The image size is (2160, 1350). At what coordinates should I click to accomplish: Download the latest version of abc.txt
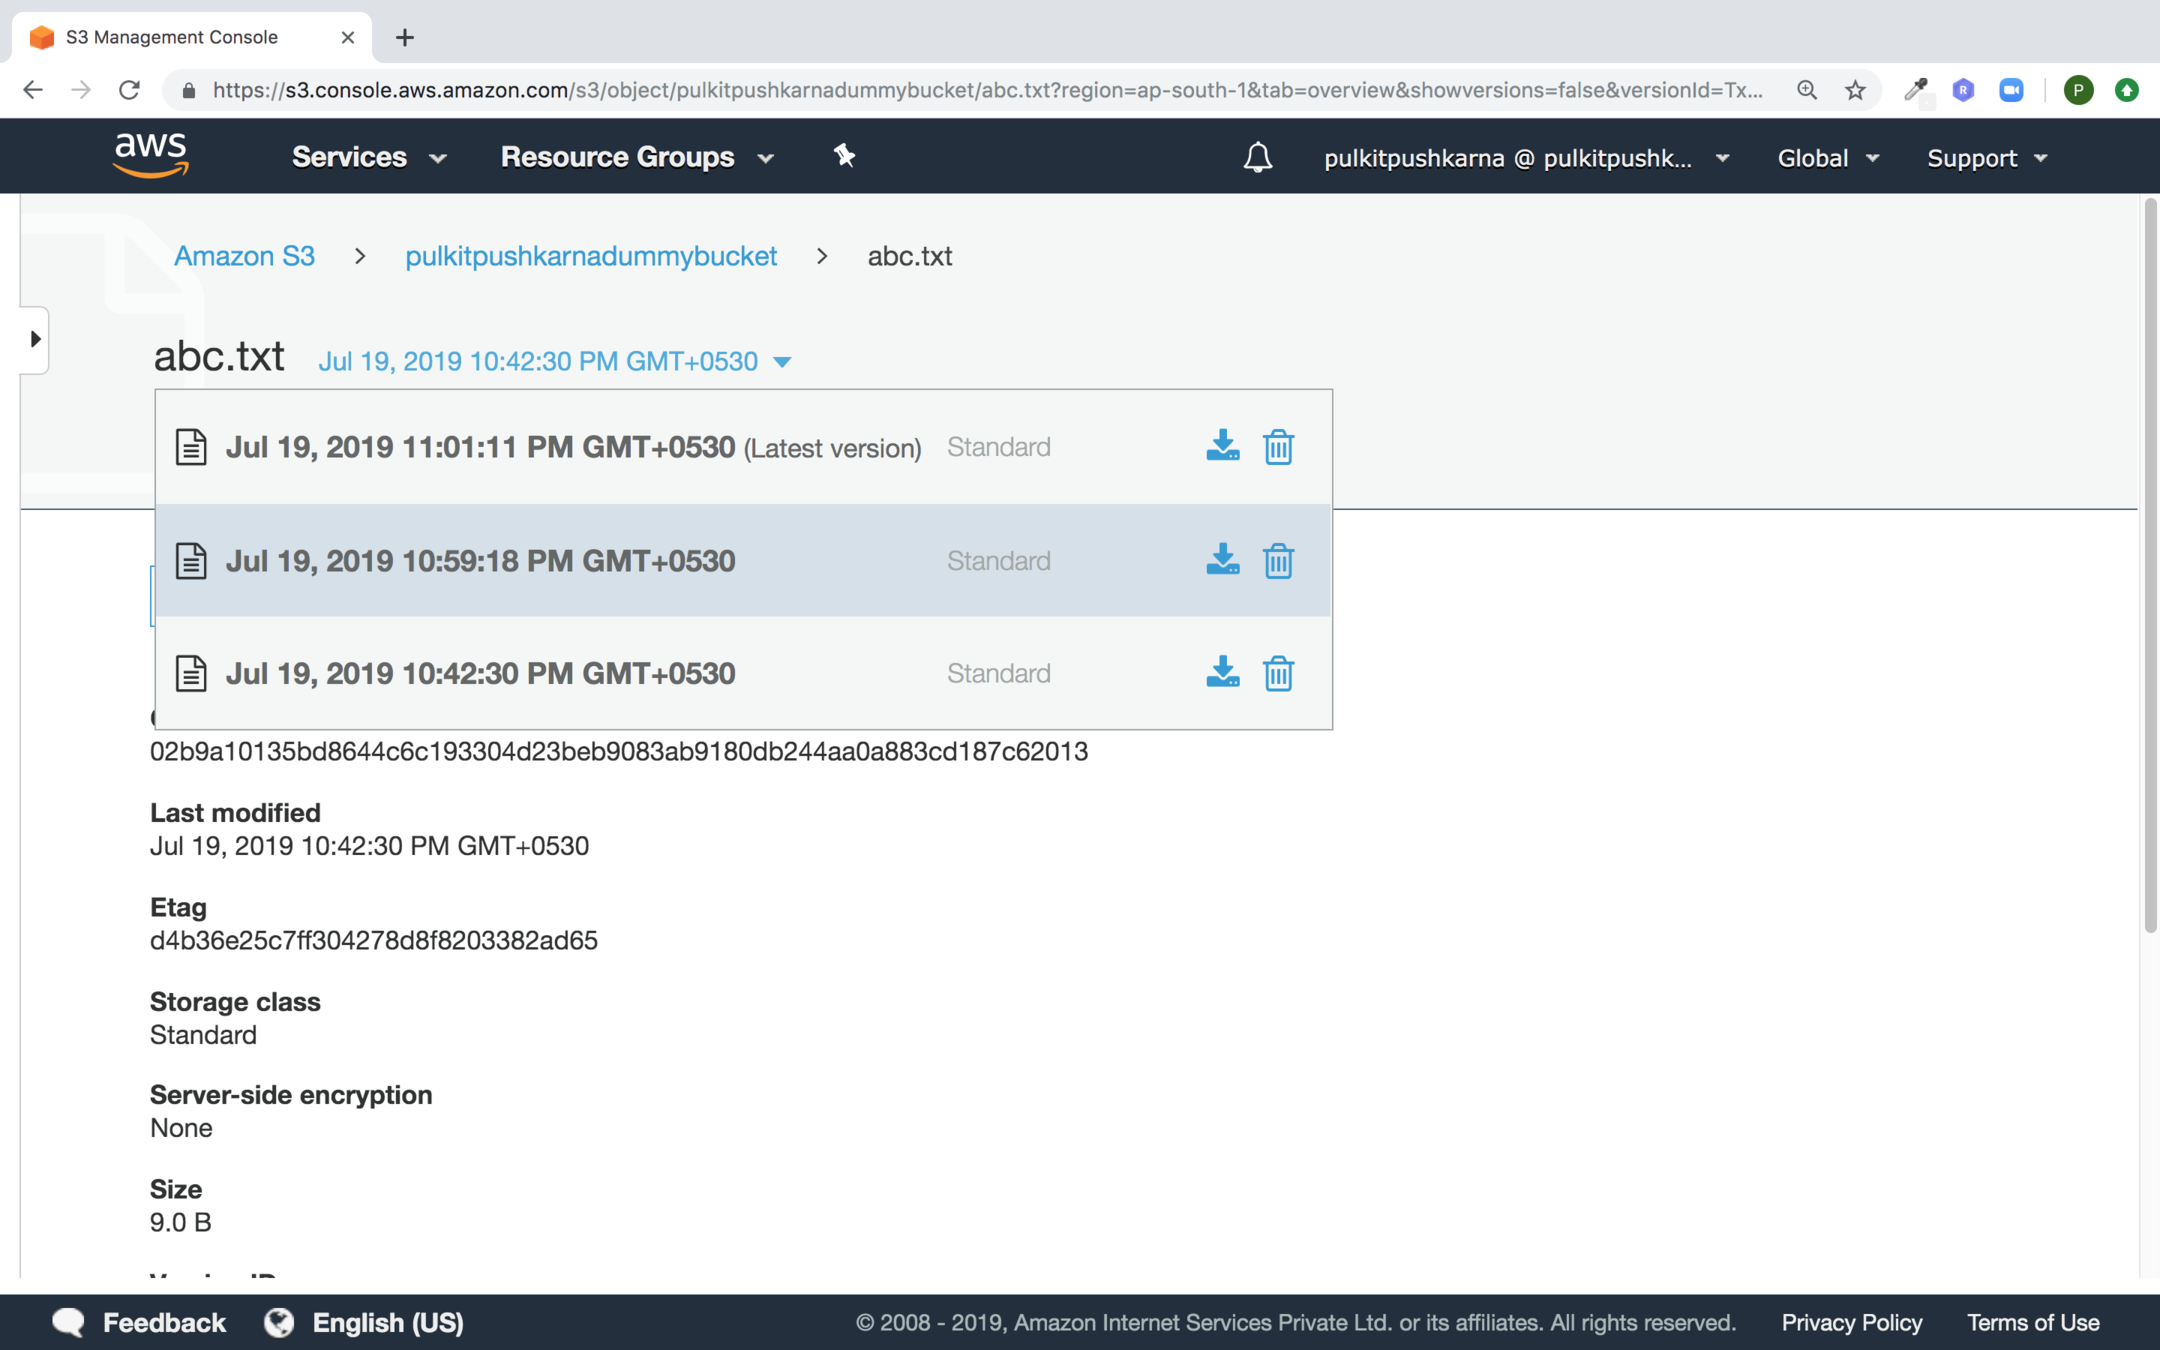[x=1222, y=446]
